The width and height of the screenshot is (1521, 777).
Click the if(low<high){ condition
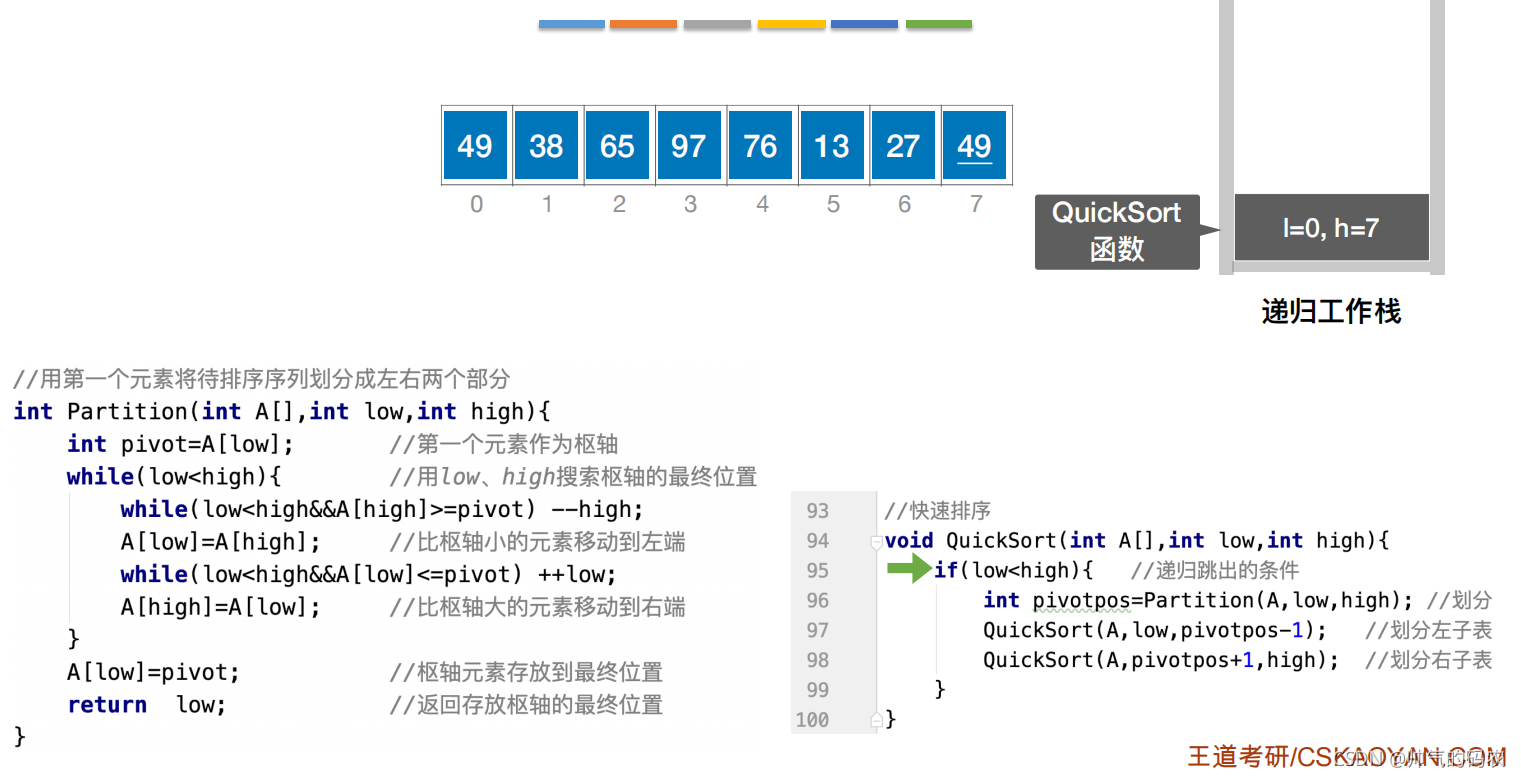(x=1013, y=570)
